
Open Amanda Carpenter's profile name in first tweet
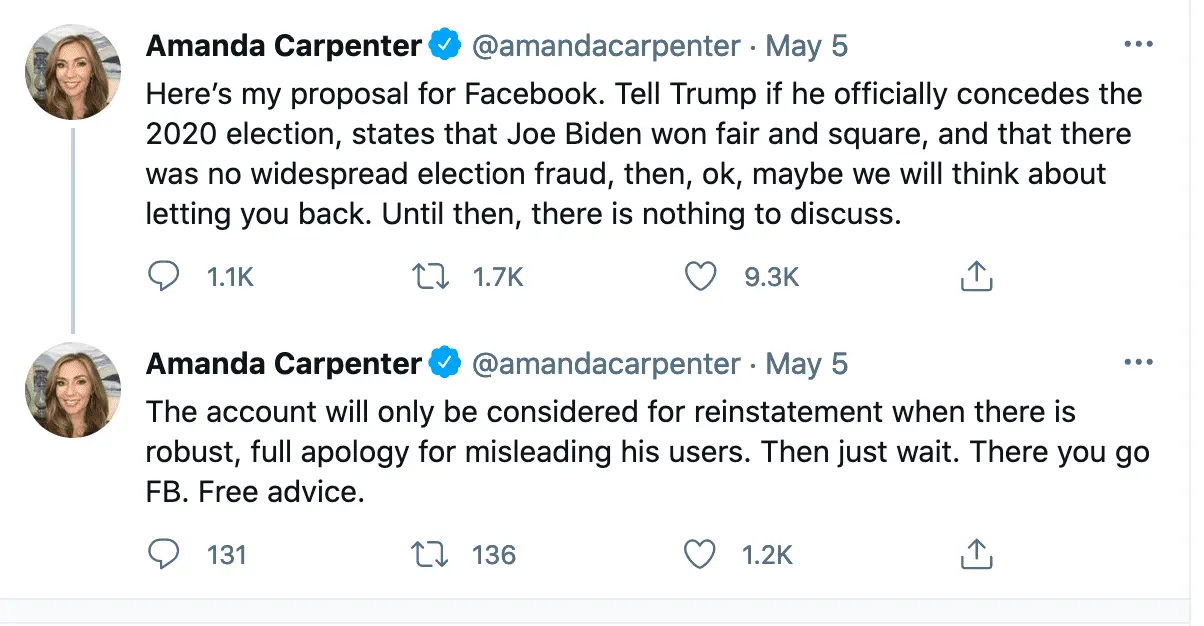click(x=284, y=46)
